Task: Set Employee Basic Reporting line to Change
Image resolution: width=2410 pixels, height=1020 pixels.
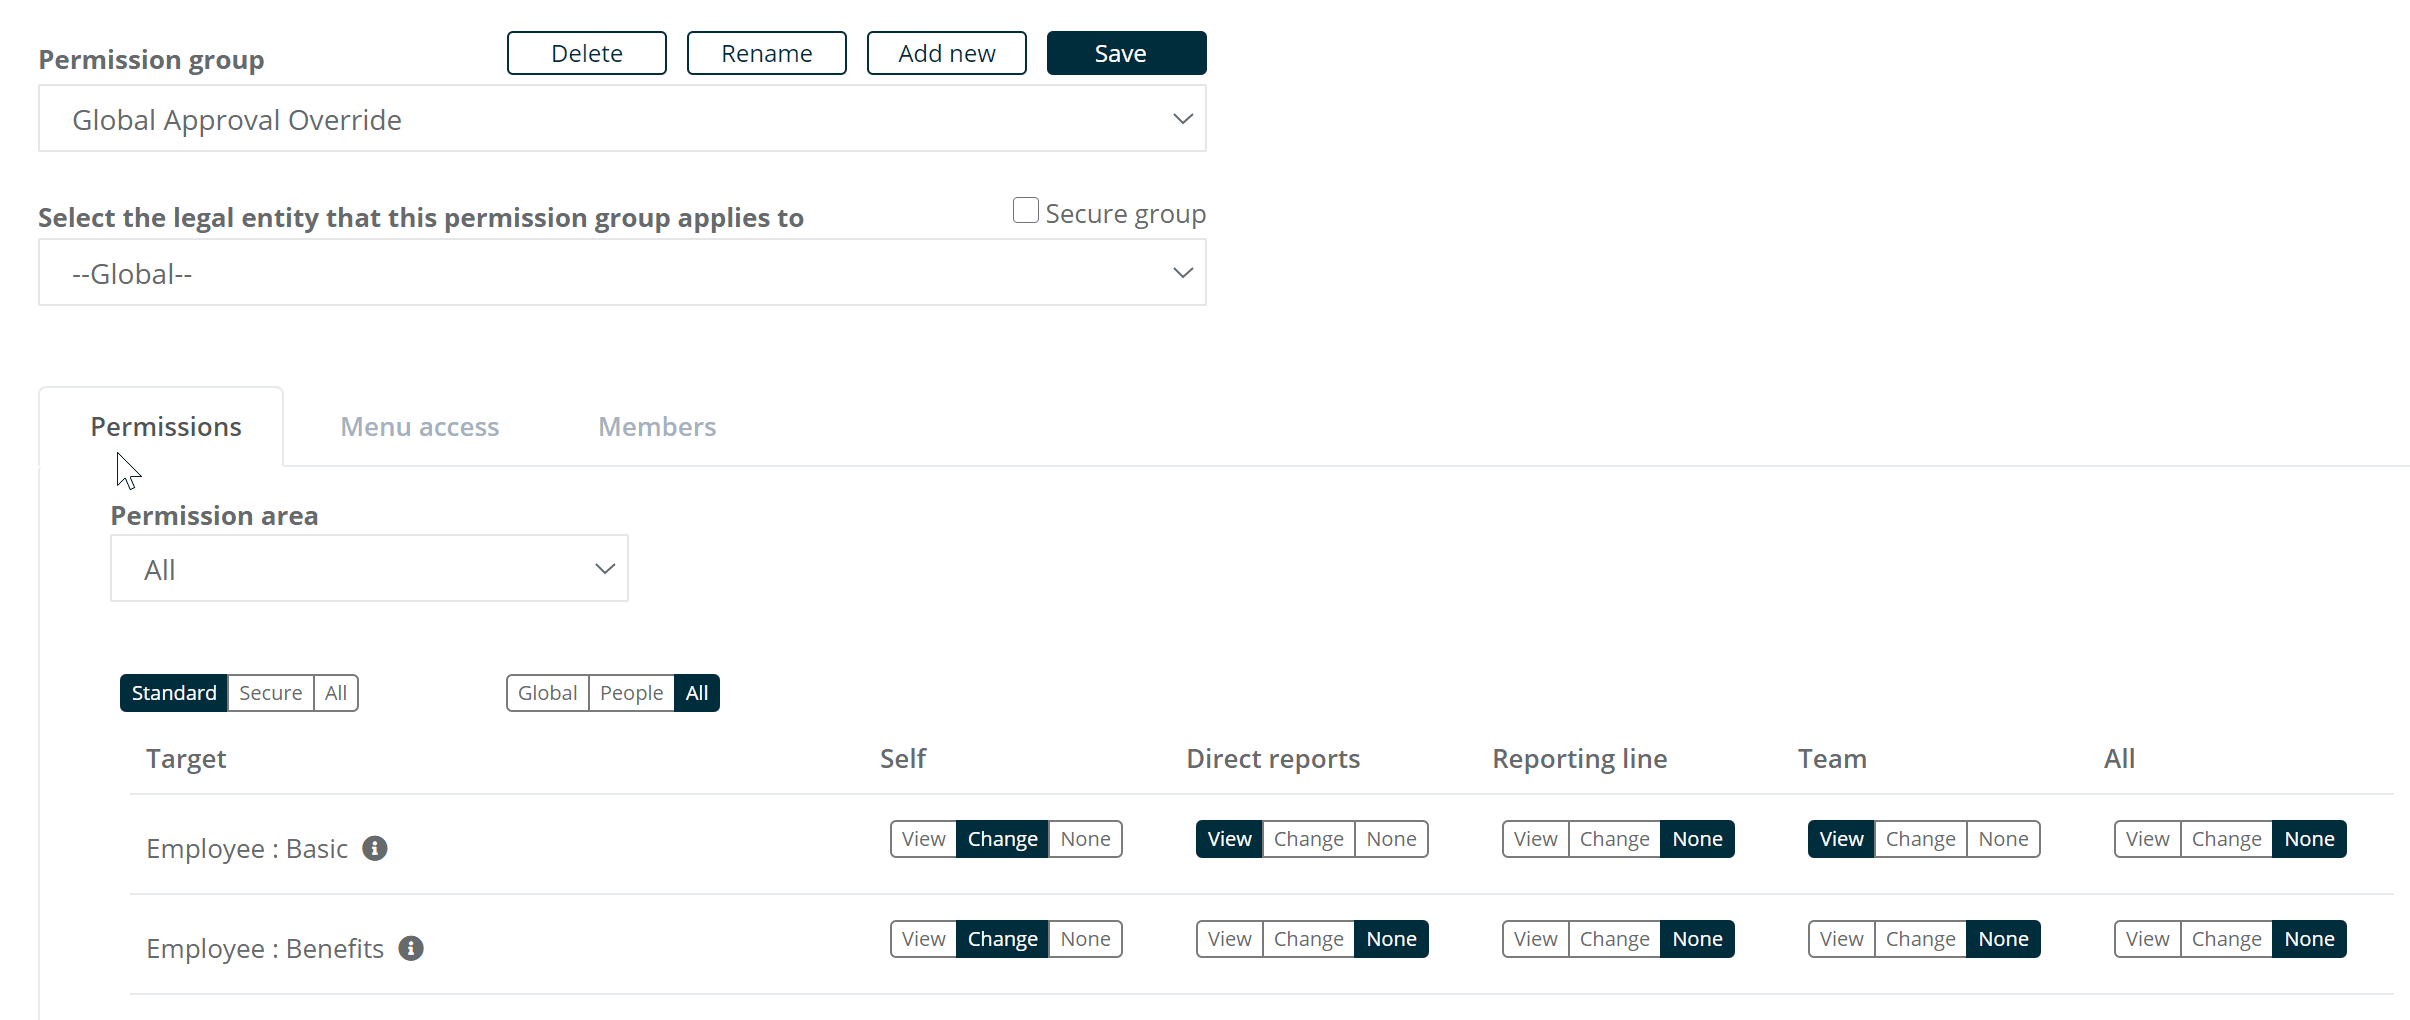Action: click(1614, 839)
